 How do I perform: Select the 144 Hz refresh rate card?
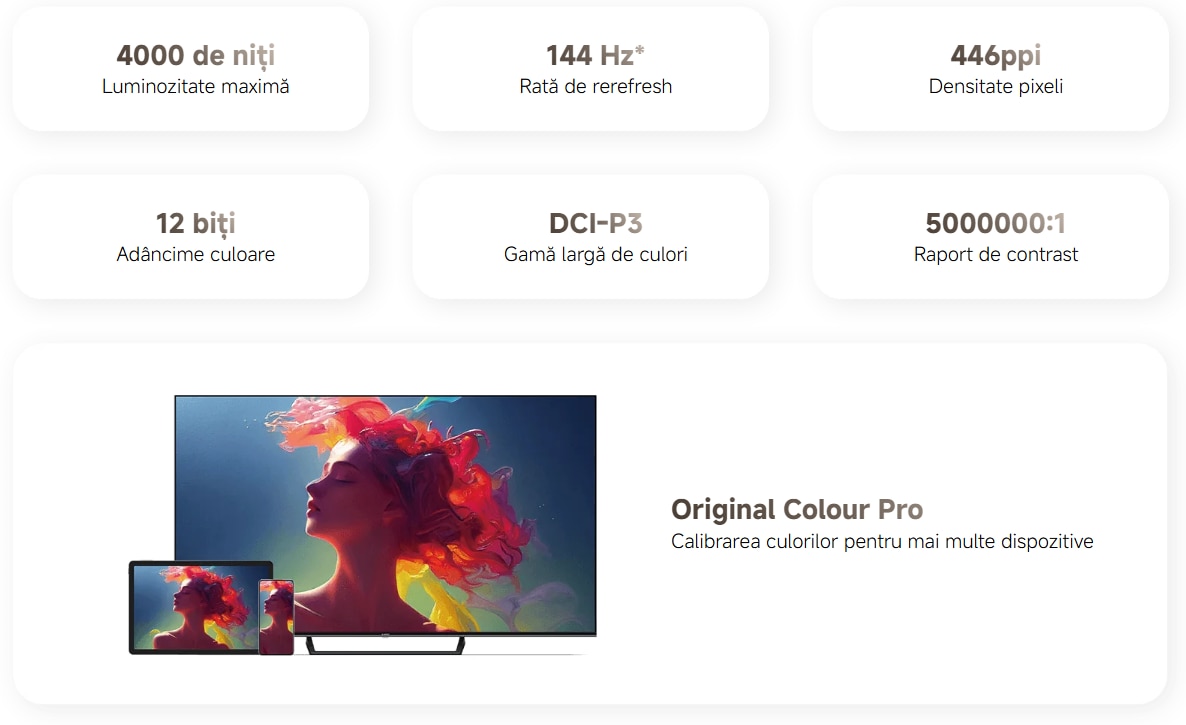591,69
